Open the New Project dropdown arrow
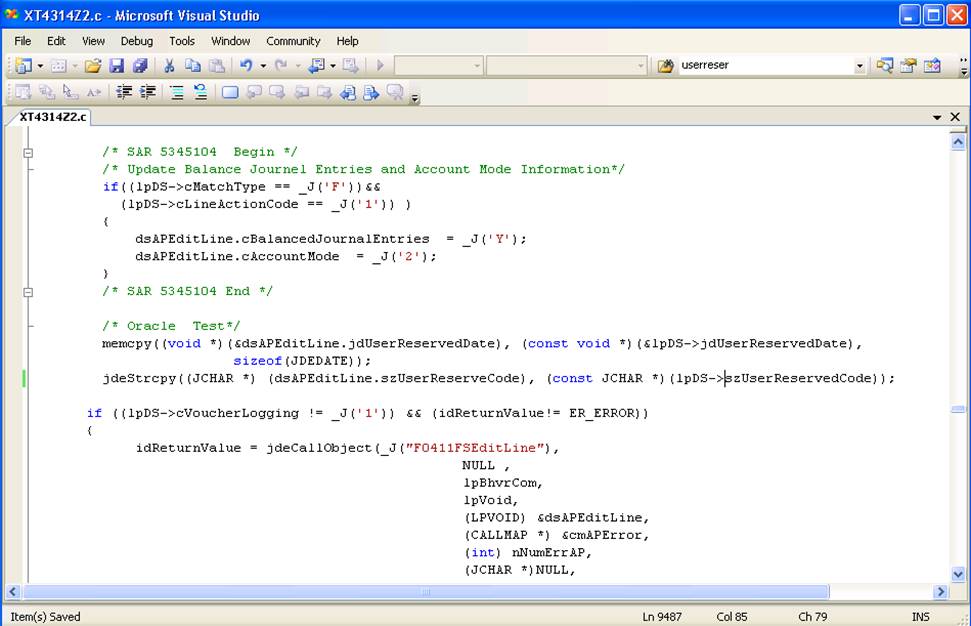Screen dimensions: 971x626 coord(40,66)
